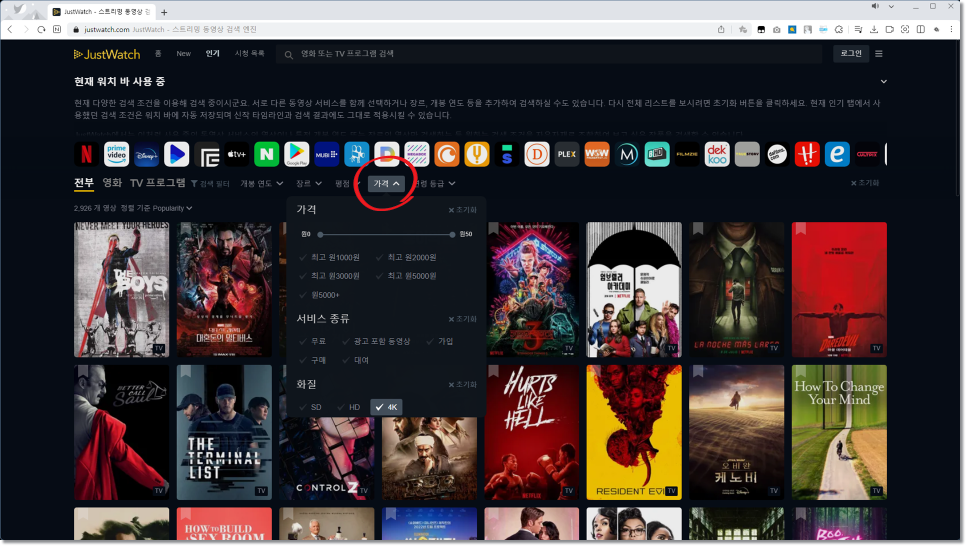This screenshot has width=966, height=546.
Task: Click the browser screenshot camera icon
Action: [x=776, y=29]
